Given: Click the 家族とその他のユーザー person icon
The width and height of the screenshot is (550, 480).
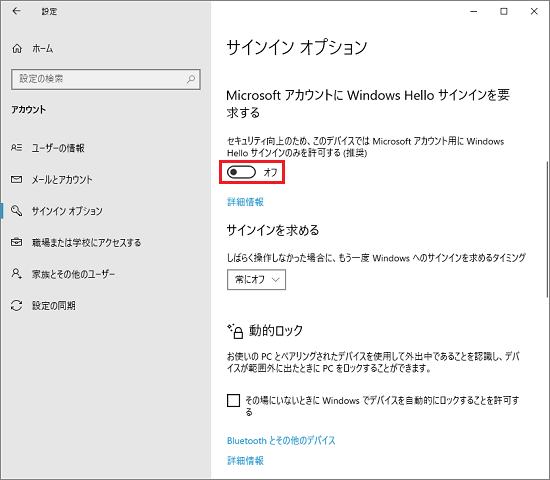Looking at the screenshot, I should pyautogui.click(x=16, y=274).
